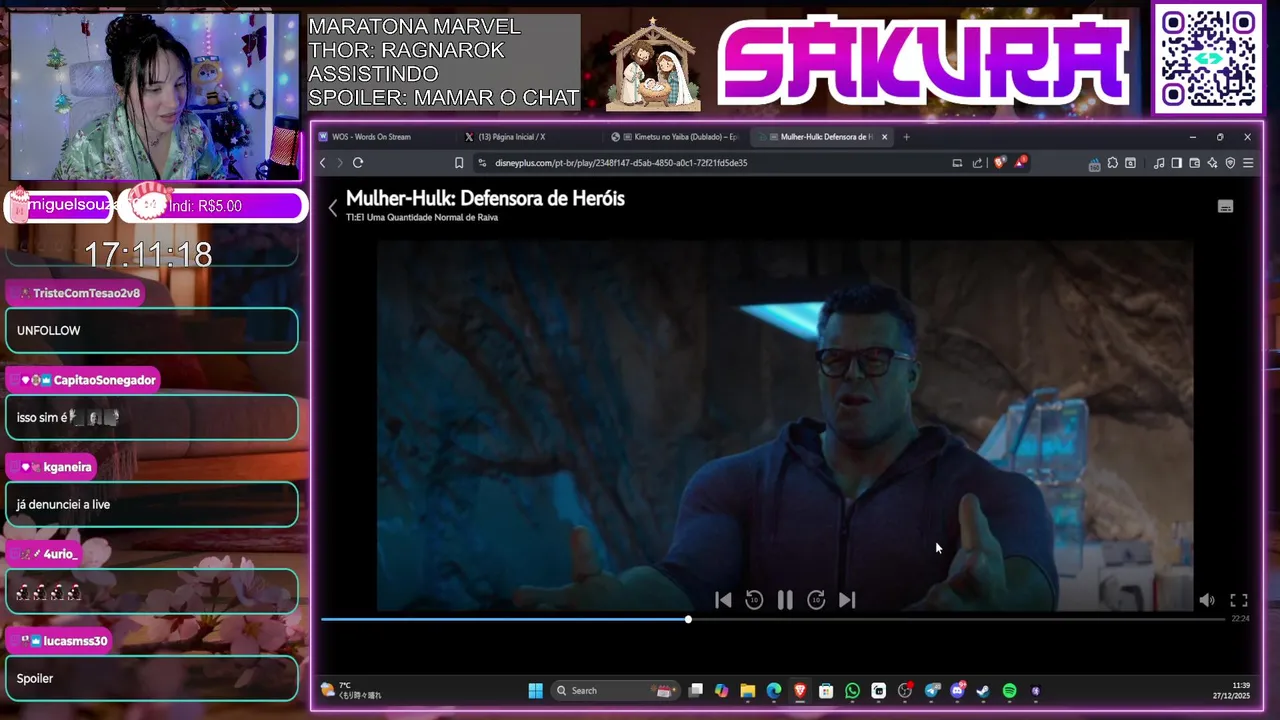Go back using arrow beside Mulher-Hulk title
The image size is (1280, 720).
[333, 208]
